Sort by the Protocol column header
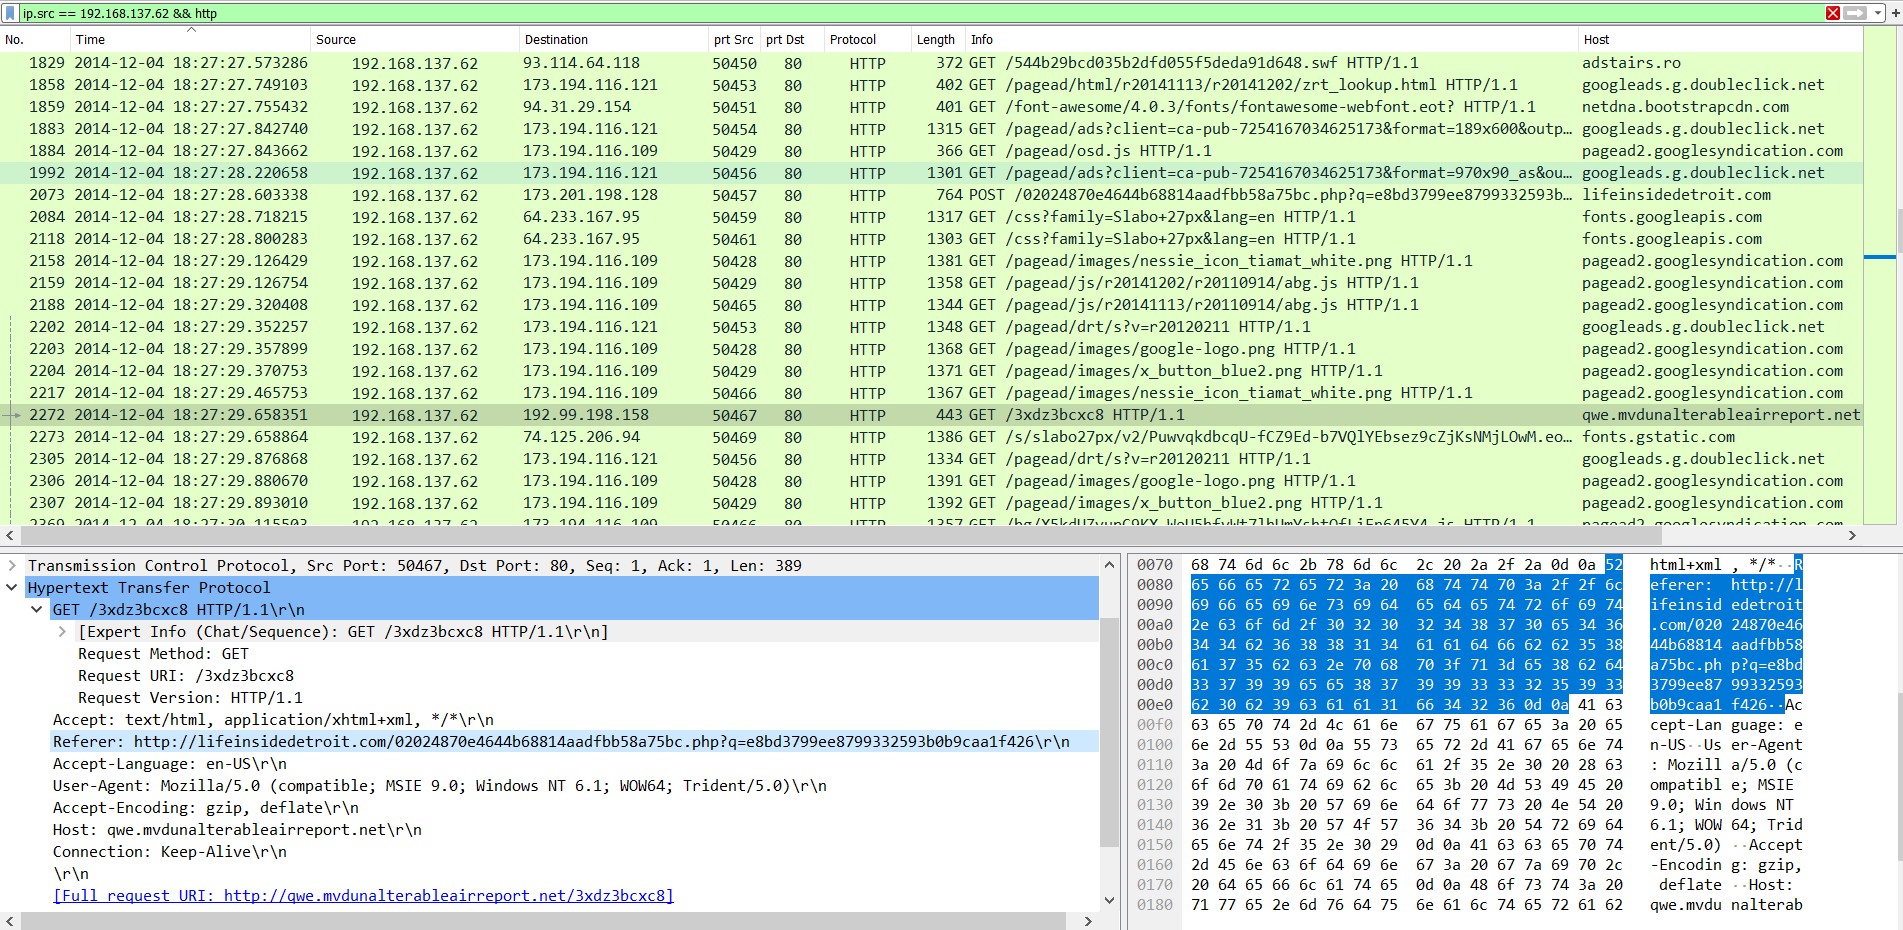The width and height of the screenshot is (1903, 930). (867, 40)
